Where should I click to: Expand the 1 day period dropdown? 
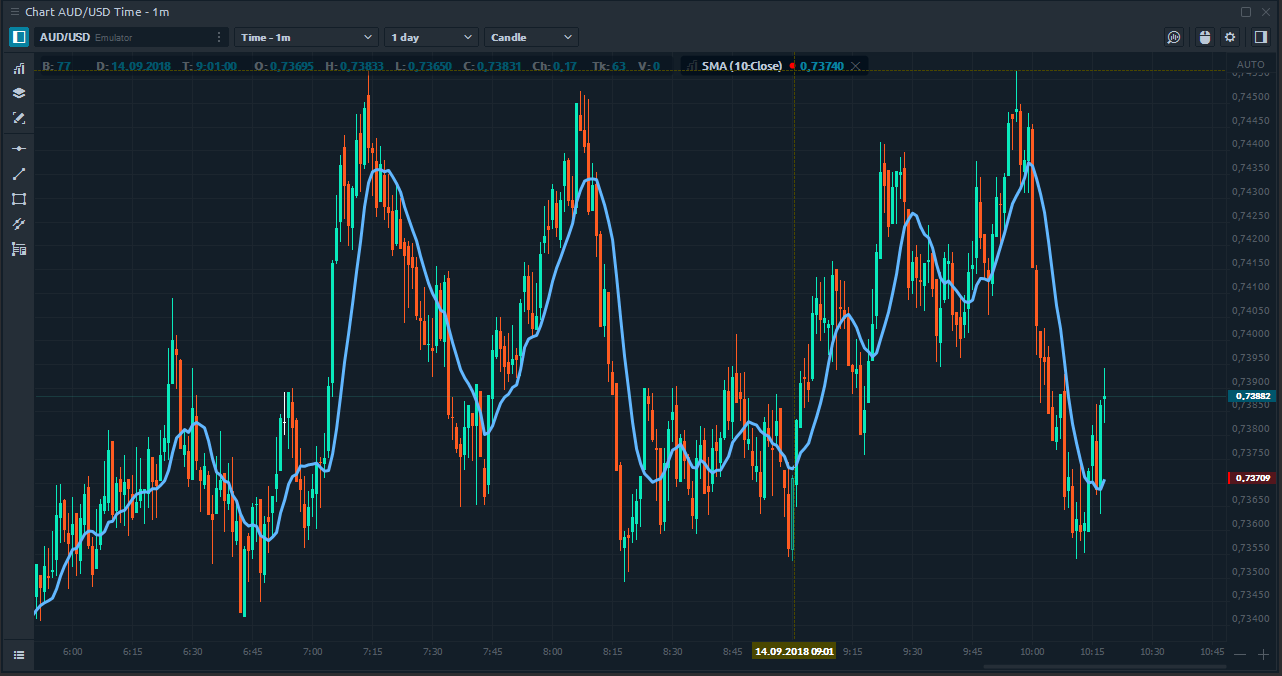tap(431, 37)
